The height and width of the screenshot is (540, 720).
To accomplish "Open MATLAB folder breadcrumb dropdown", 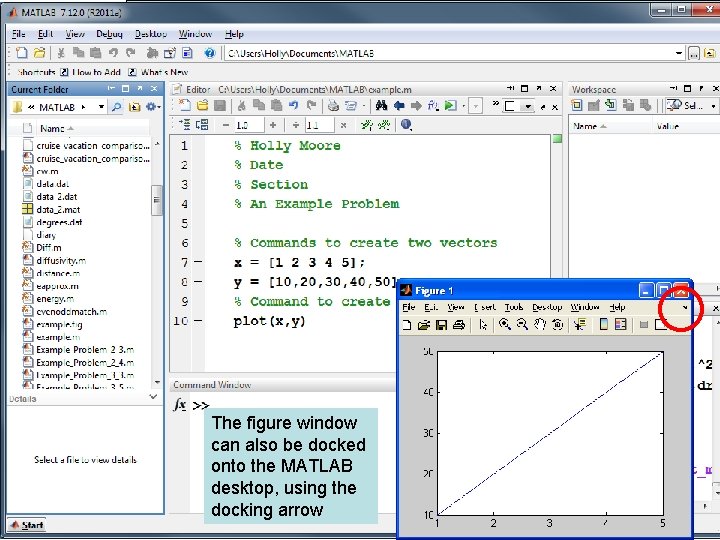I will tap(101, 107).
